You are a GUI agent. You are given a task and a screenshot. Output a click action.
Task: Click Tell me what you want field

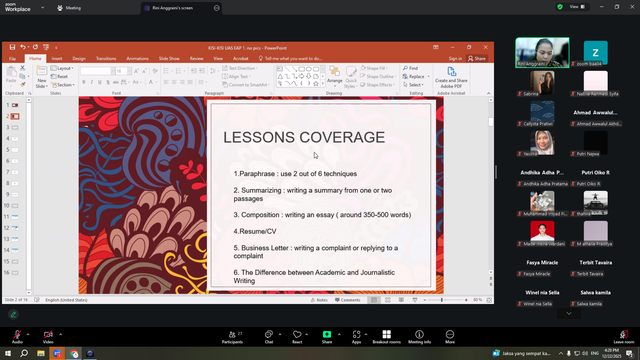(290, 59)
